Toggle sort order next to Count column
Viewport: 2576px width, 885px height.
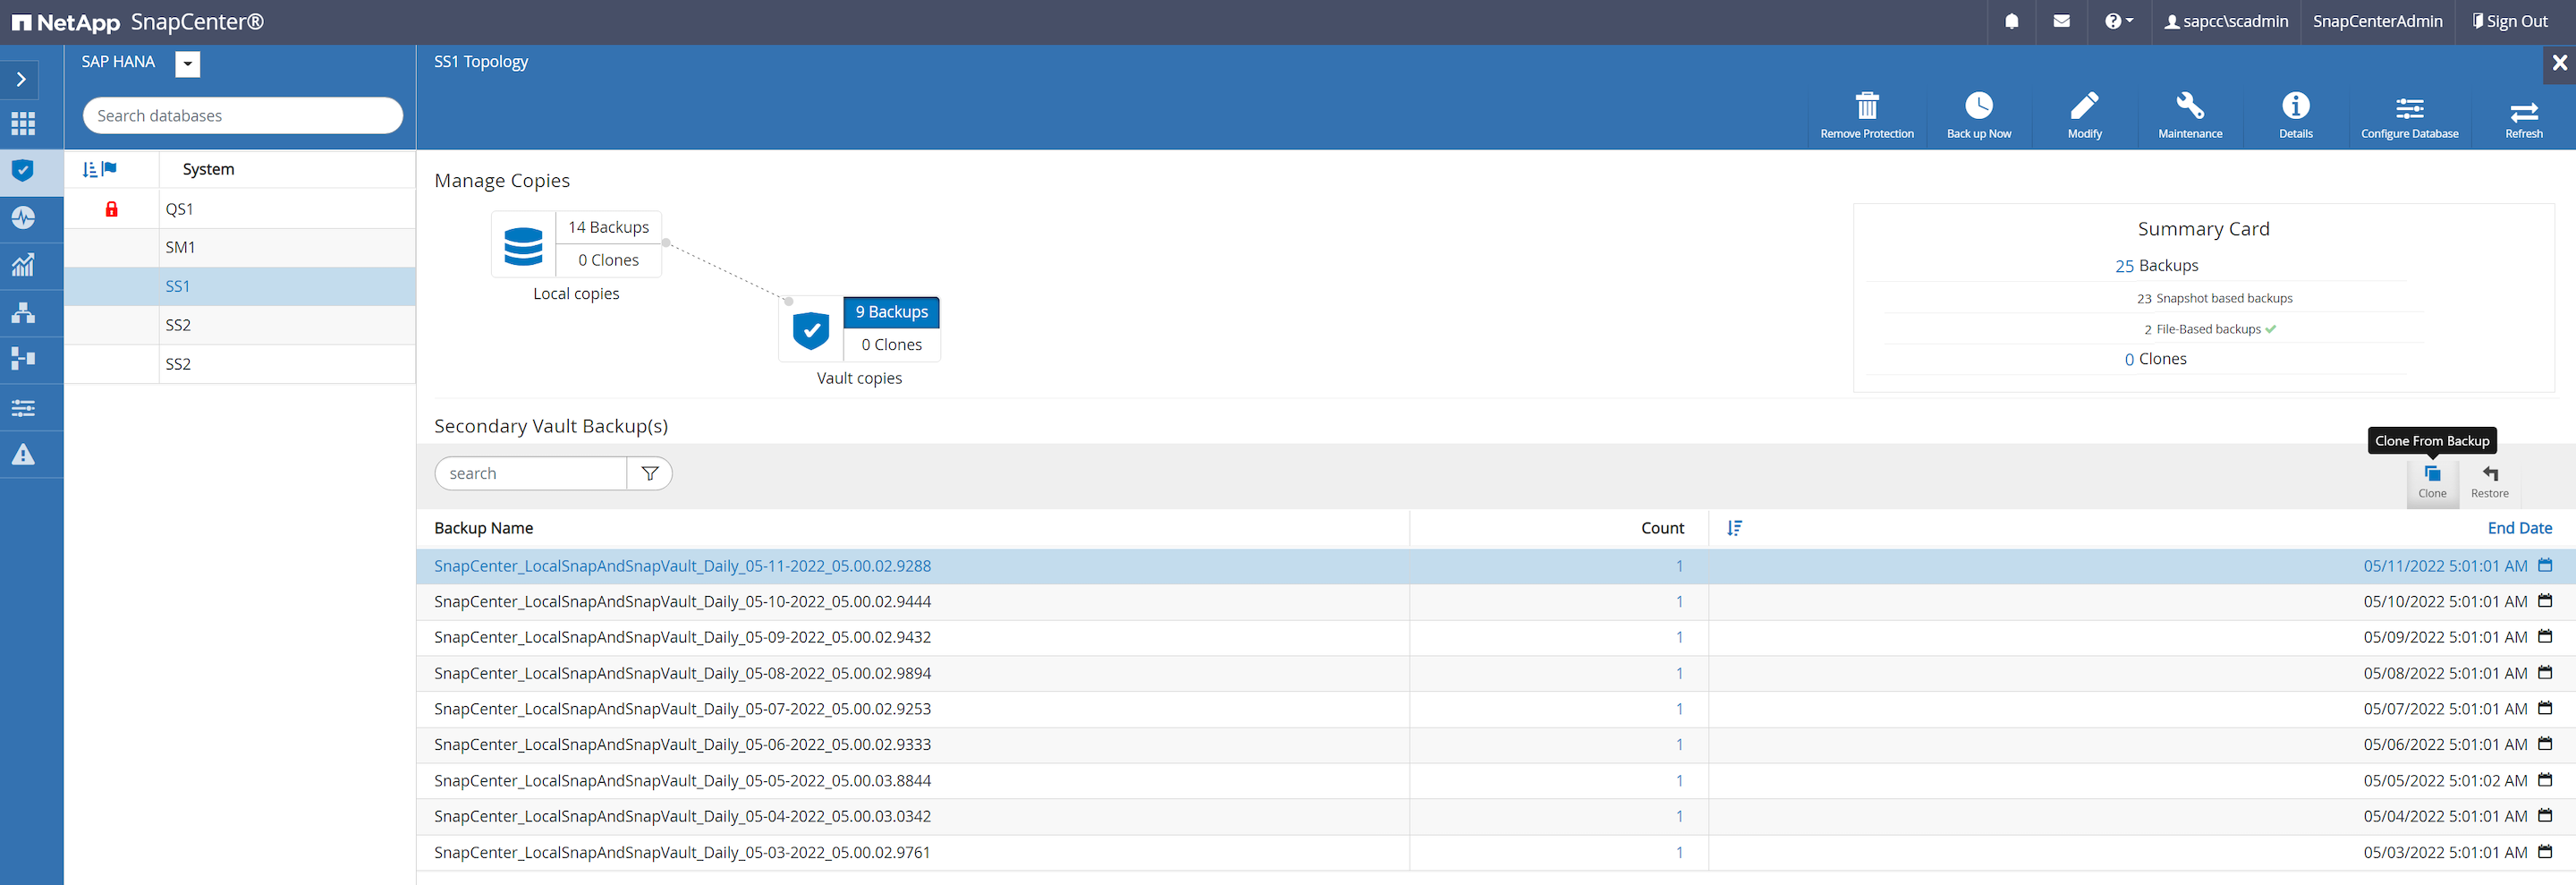(x=1734, y=528)
